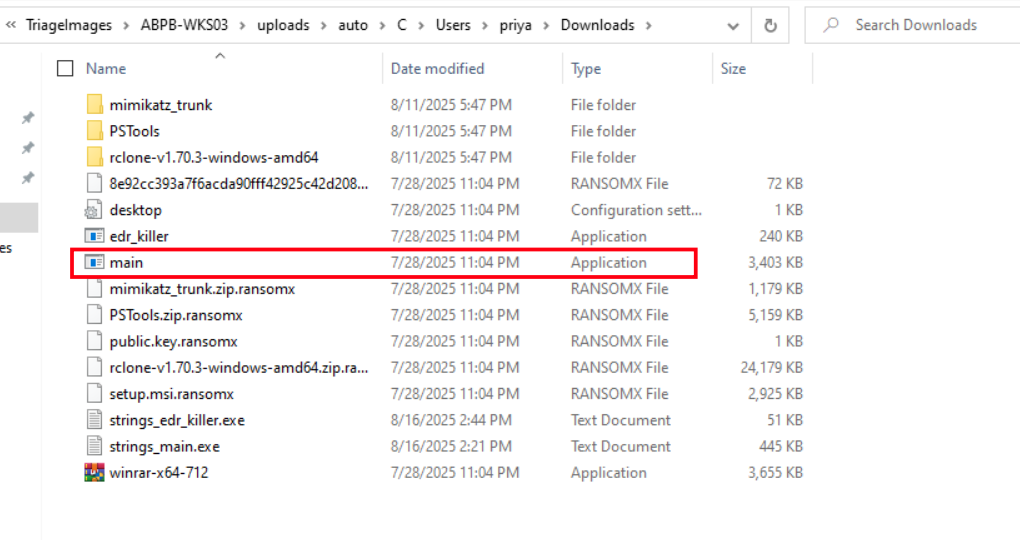Open the mimikatz_trunk folder icon

pyautogui.click(x=95, y=105)
